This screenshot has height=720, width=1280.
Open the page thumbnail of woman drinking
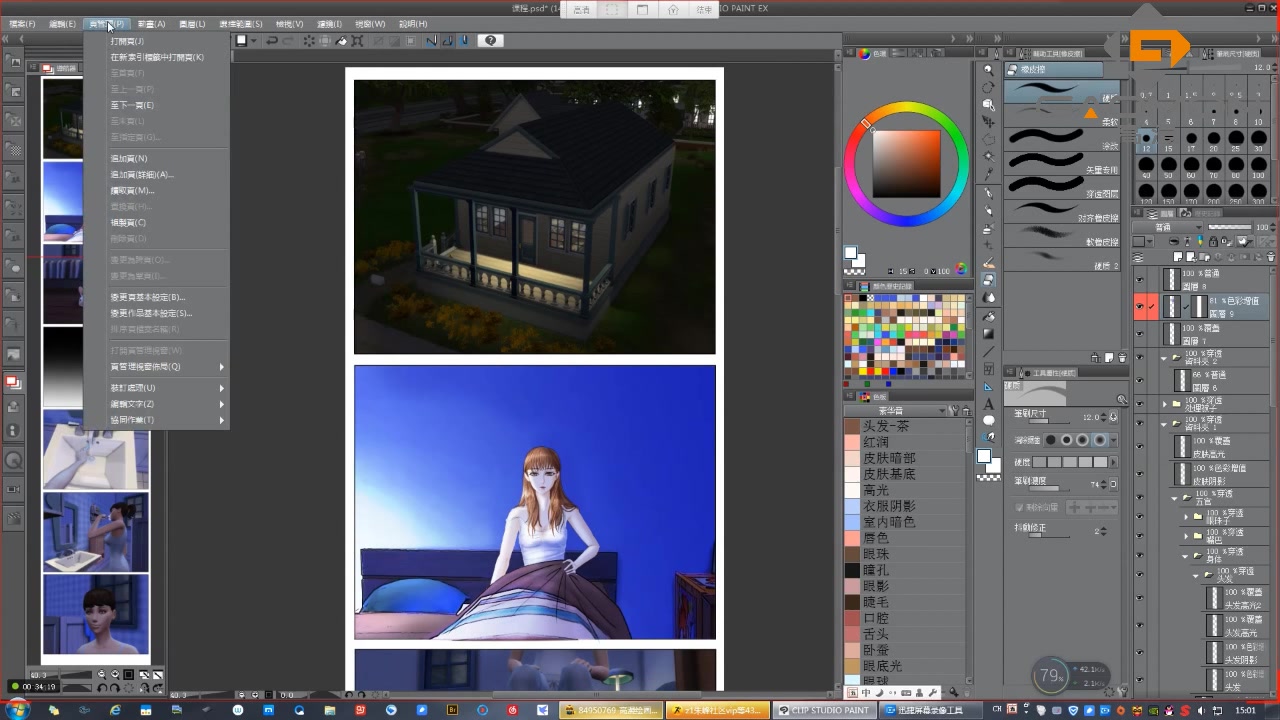point(96,531)
